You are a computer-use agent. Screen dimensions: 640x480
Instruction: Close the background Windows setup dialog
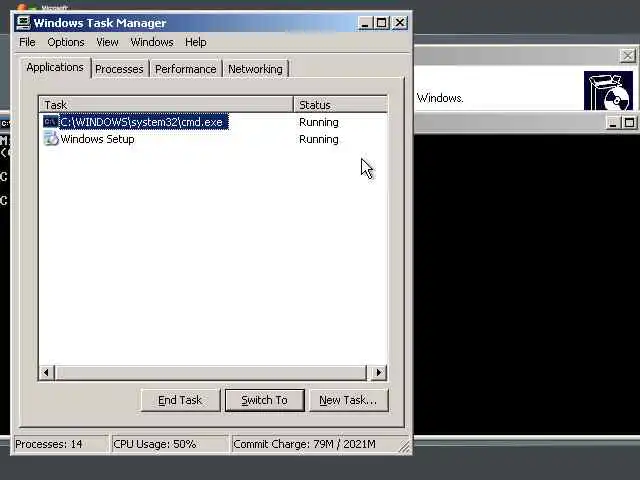click(x=628, y=56)
